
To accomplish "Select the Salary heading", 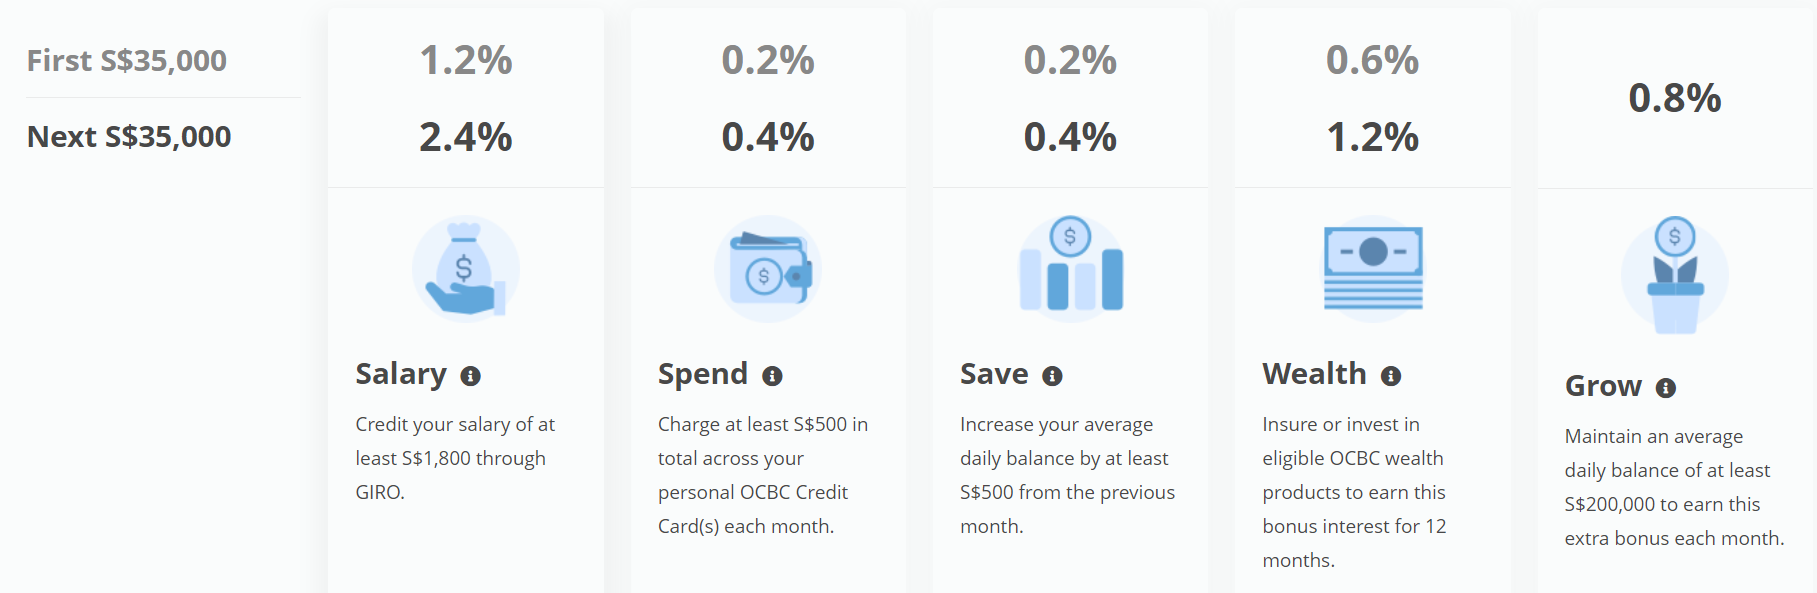I will pyautogui.click(x=401, y=374).
